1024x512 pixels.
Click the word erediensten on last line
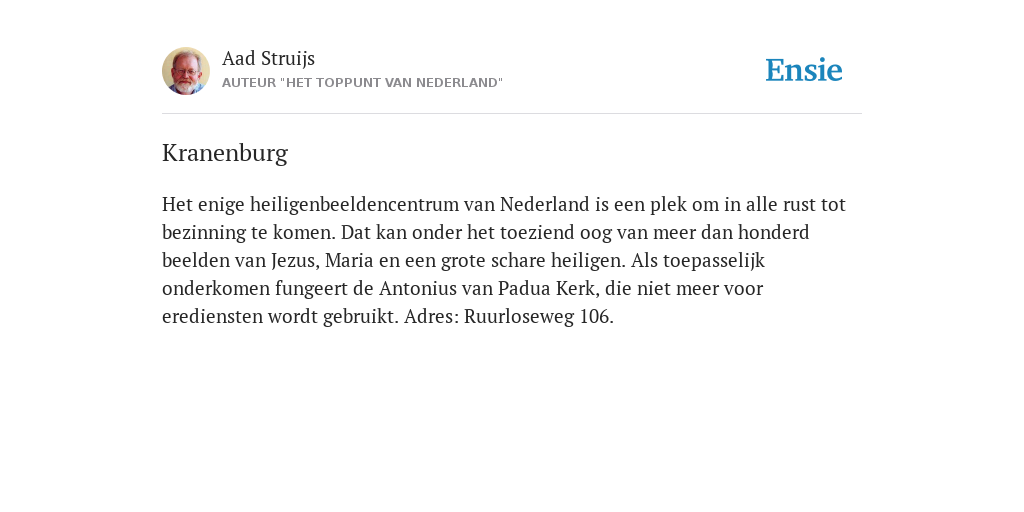pos(212,317)
